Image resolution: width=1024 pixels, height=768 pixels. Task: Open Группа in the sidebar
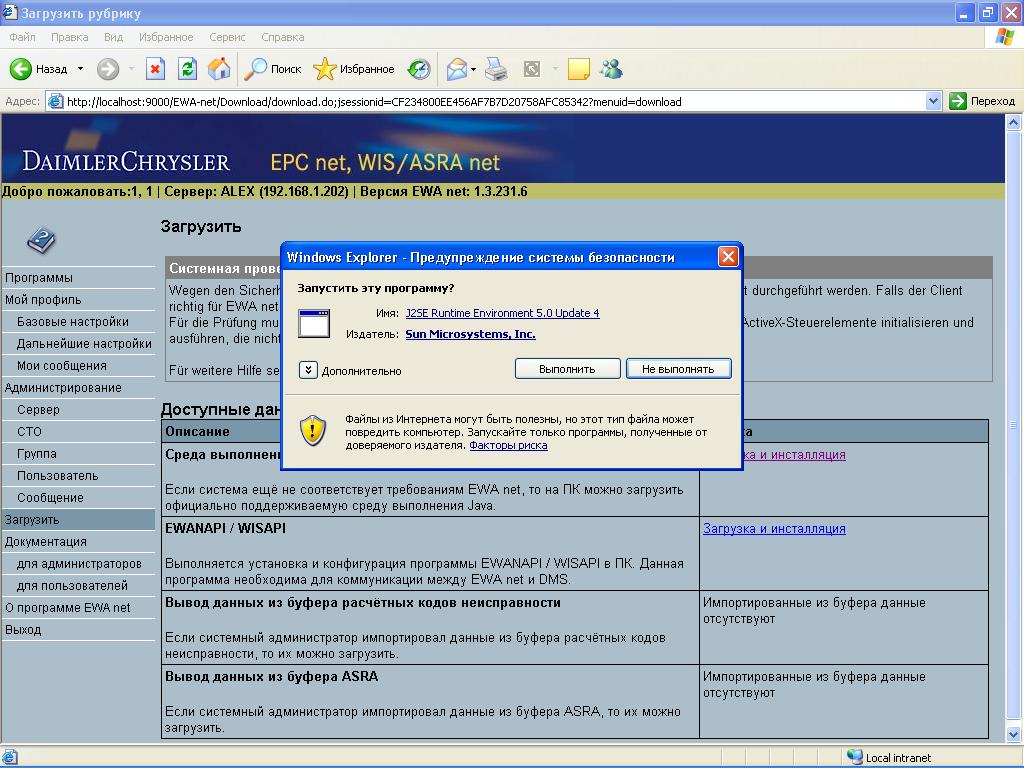(x=37, y=453)
